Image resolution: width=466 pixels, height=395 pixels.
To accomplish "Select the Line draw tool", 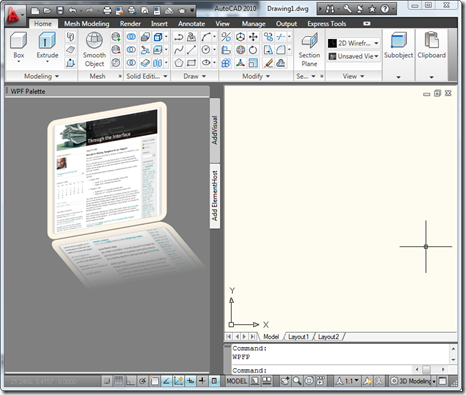I will tap(191, 50).
